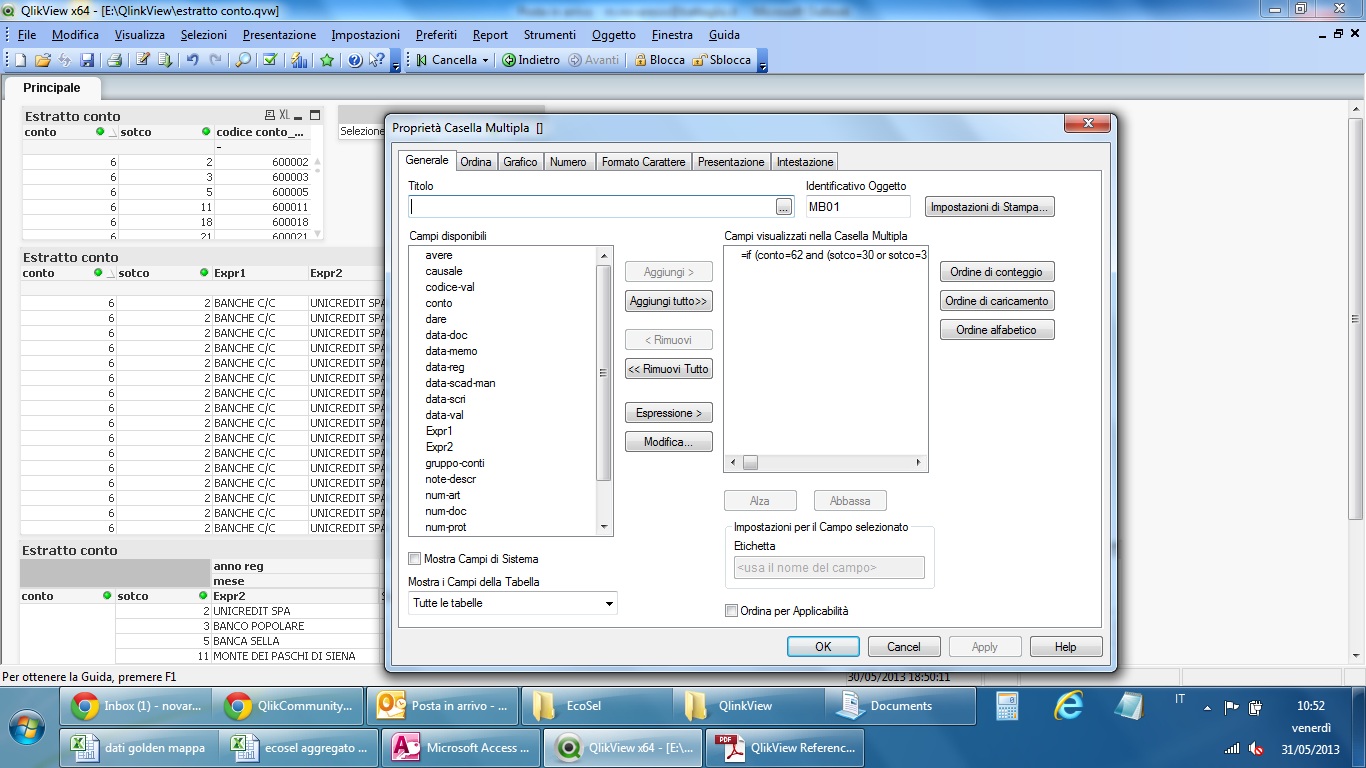Open the Cancella dropdown arrow

486,60
